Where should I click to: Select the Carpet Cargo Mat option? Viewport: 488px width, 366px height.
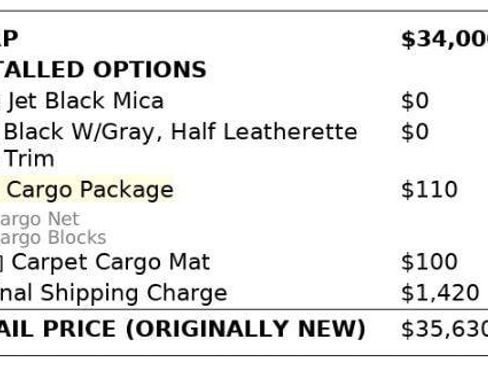(x=111, y=262)
